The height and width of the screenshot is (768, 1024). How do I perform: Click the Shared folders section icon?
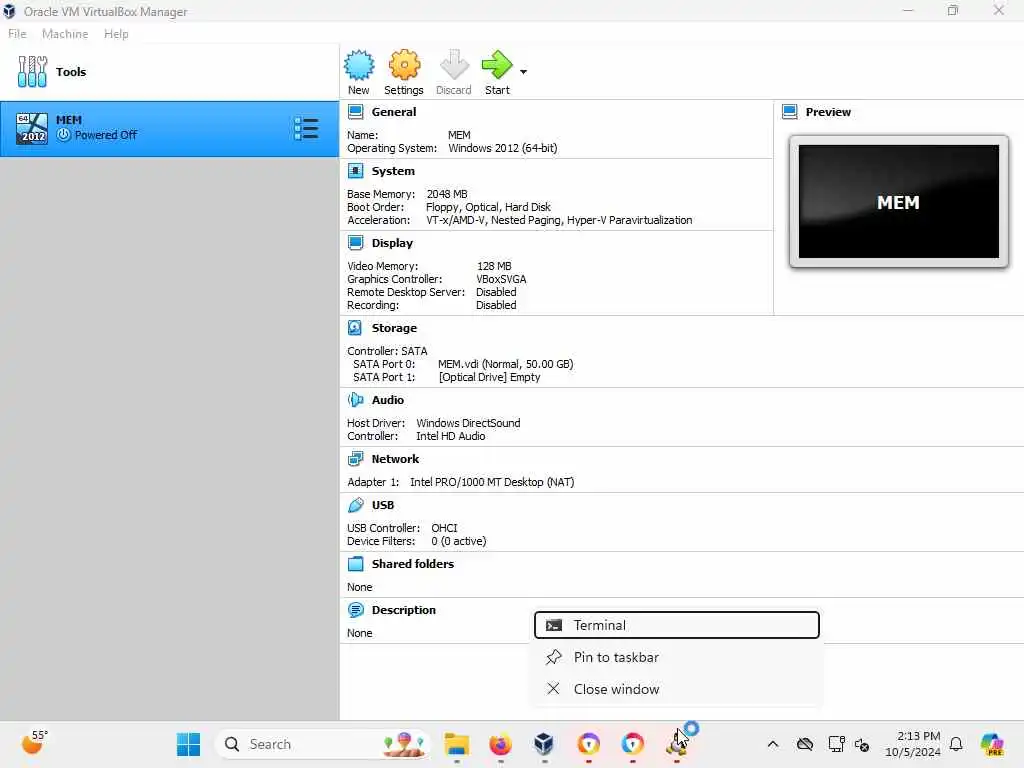(x=355, y=564)
